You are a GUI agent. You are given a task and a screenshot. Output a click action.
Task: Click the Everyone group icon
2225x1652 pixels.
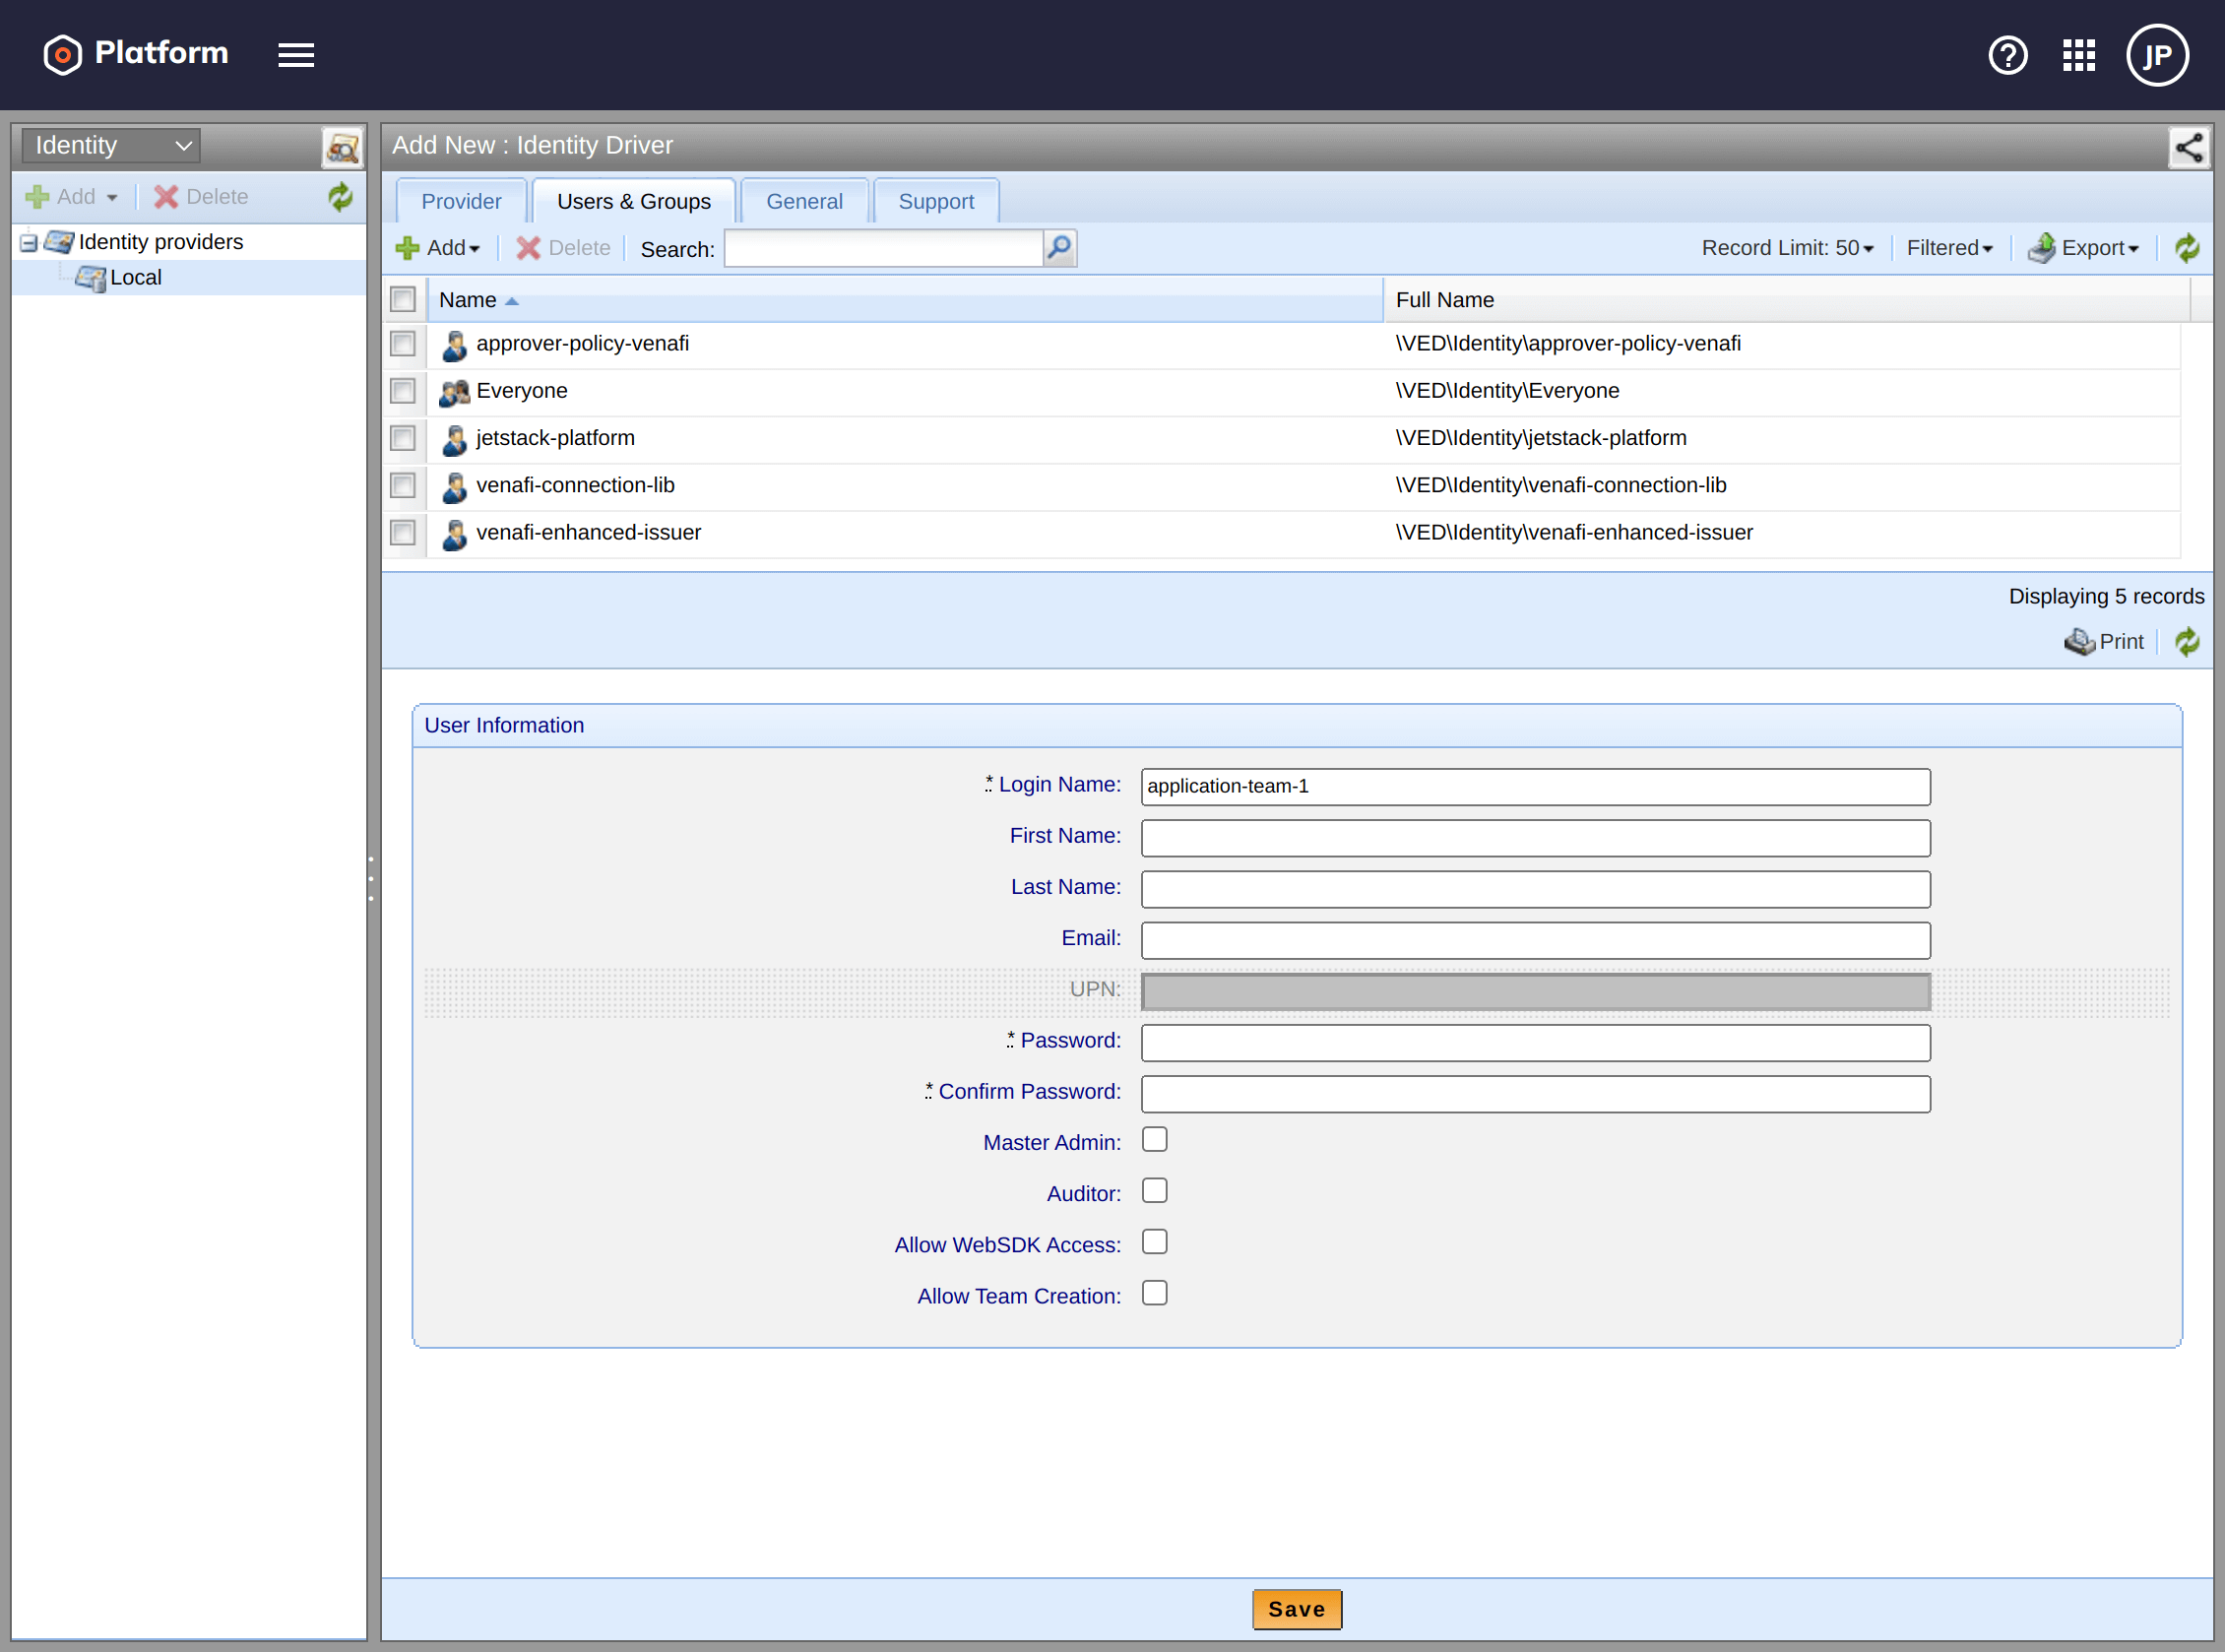coord(454,392)
